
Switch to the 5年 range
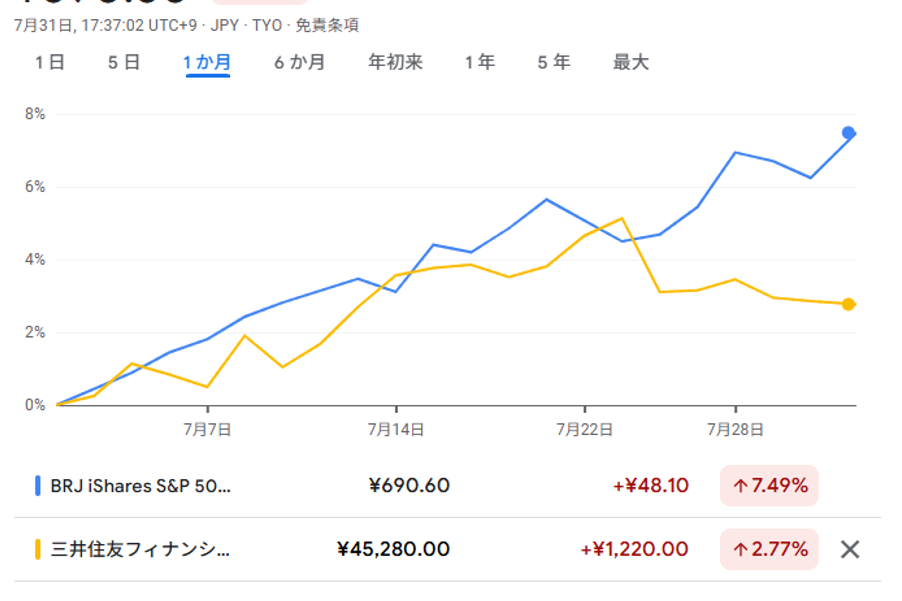pyautogui.click(x=553, y=62)
